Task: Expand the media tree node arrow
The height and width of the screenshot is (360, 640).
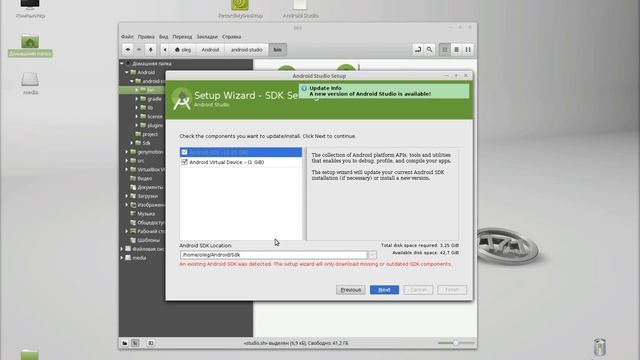Action: [122, 258]
